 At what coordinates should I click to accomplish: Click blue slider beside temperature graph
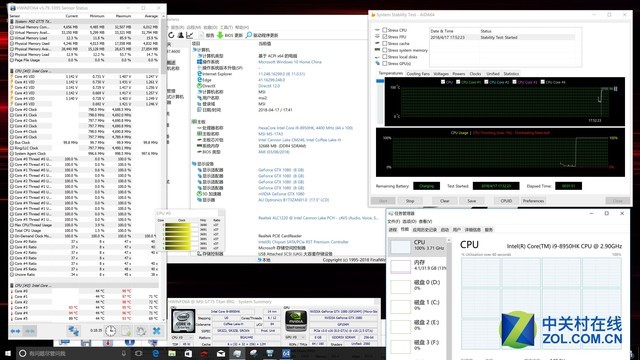pyautogui.click(x=380, y=81)
